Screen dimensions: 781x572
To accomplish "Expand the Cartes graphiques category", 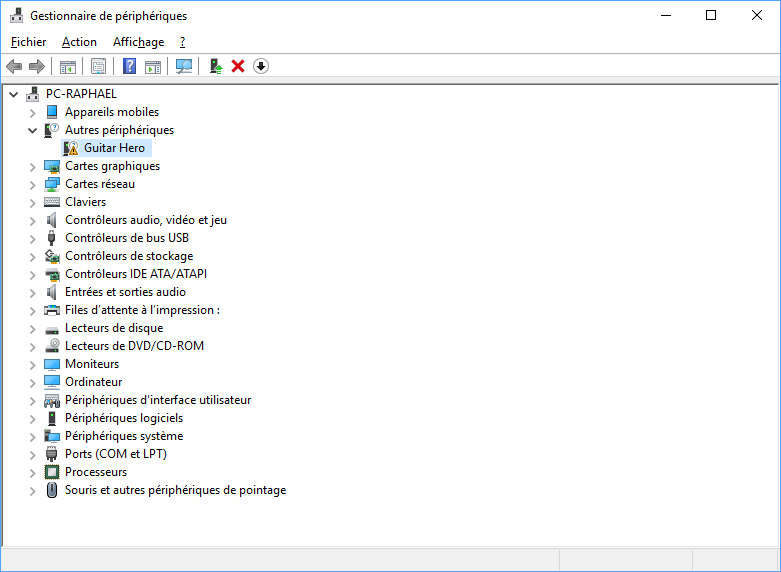I will pos(33,166).
